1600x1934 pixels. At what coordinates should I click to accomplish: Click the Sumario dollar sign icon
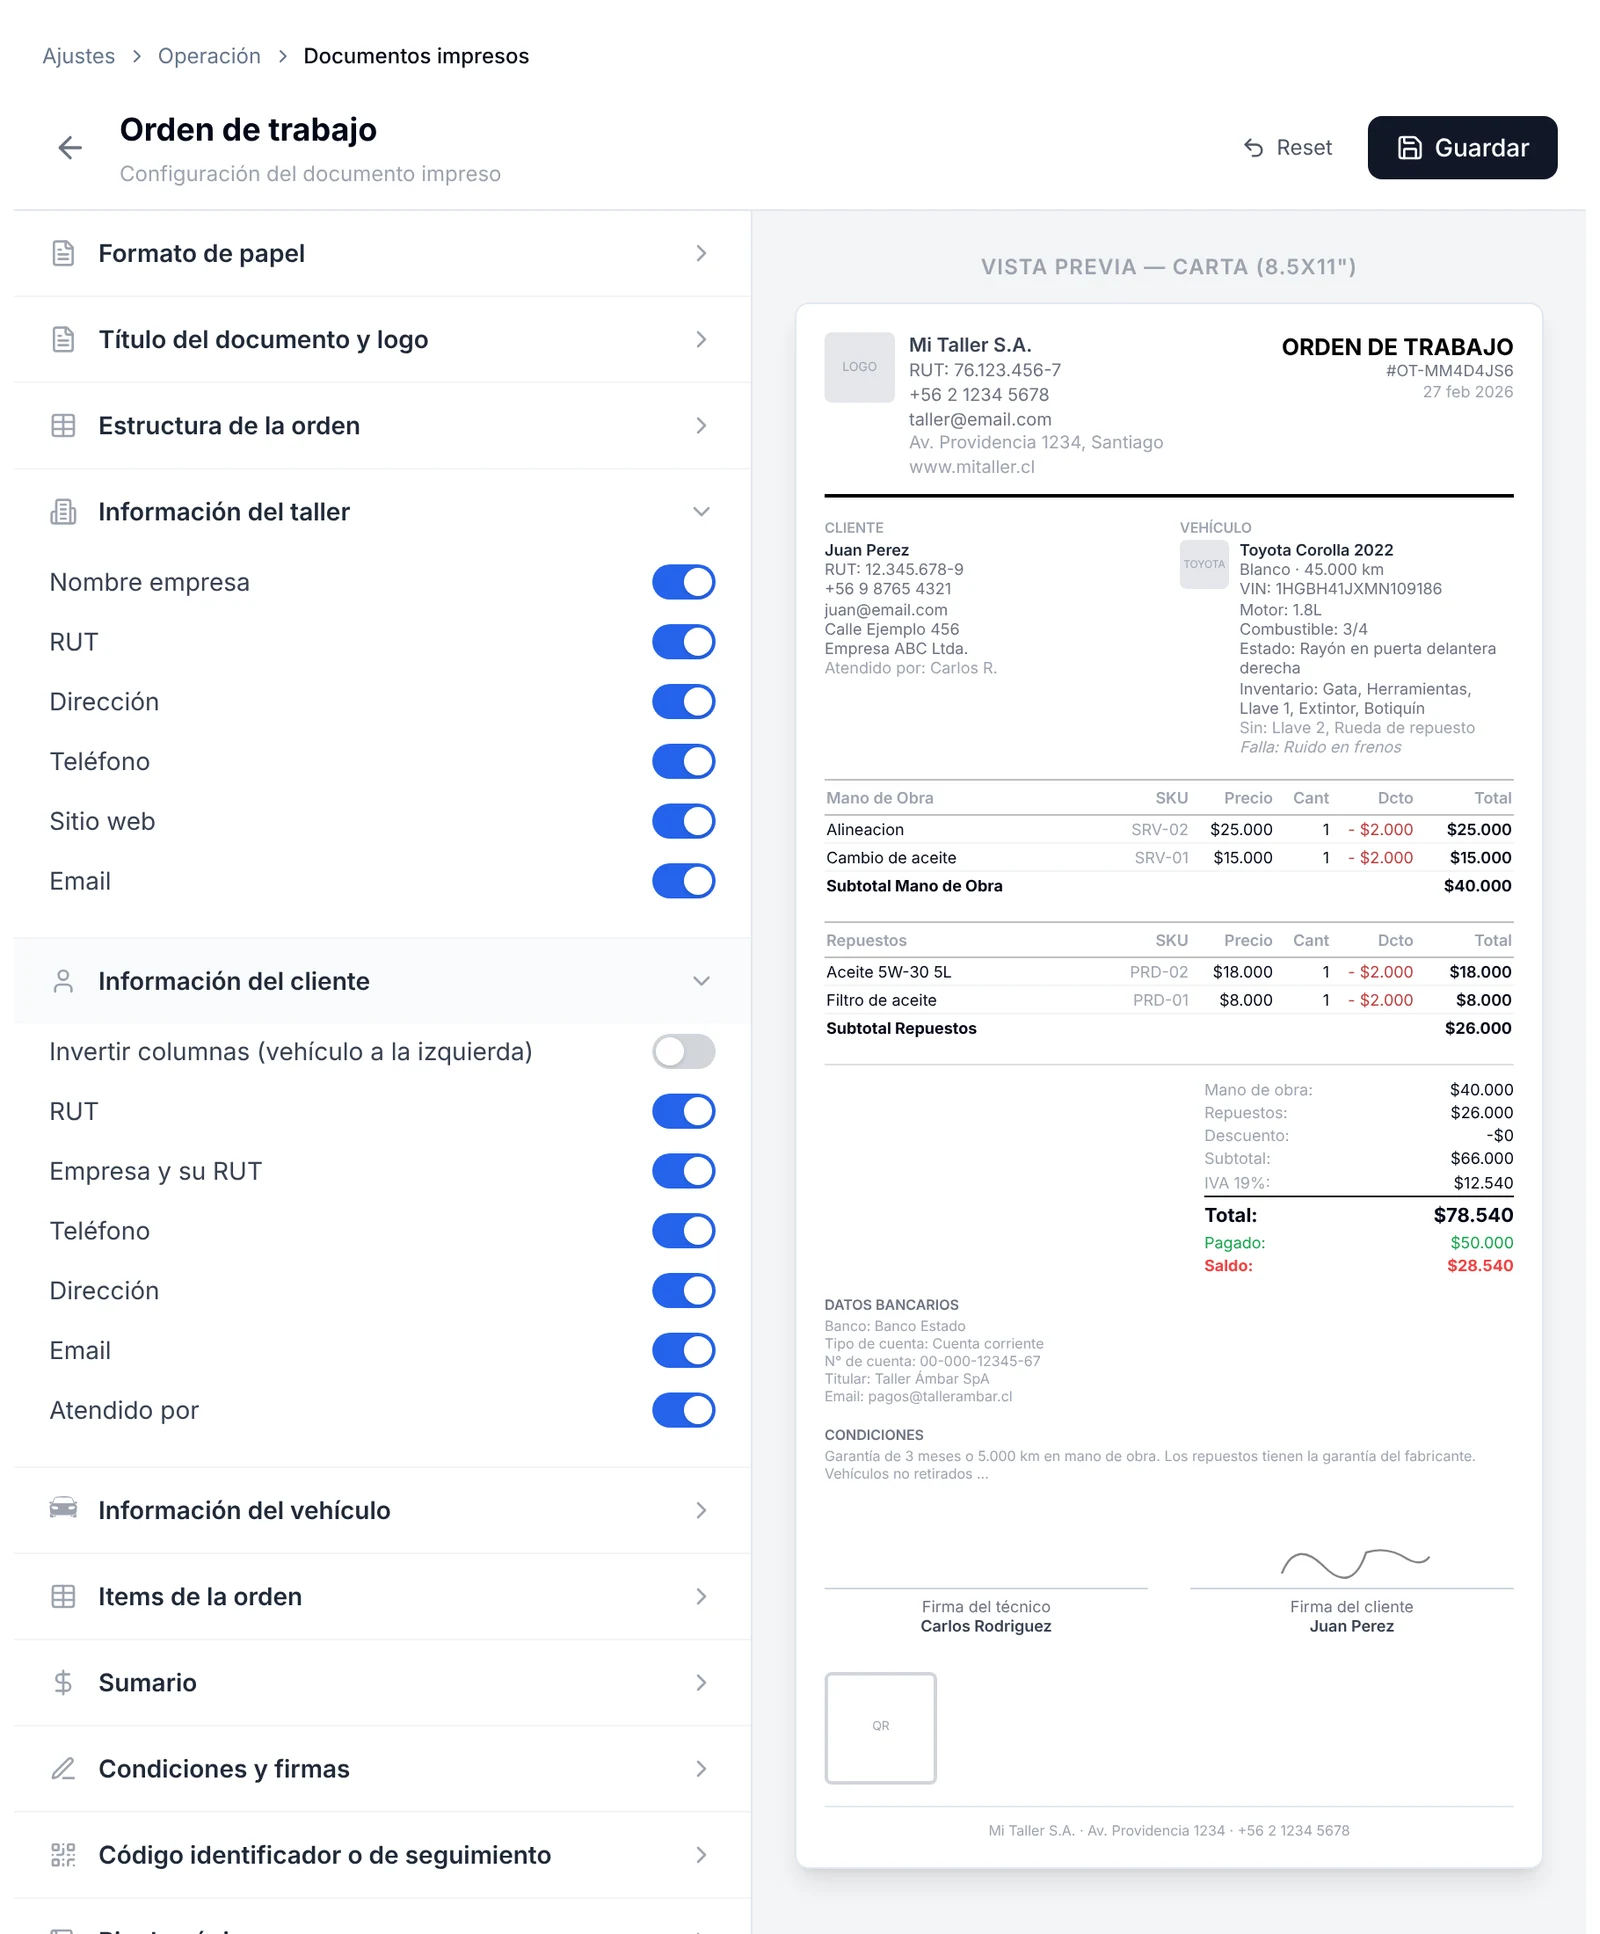[x=63, y=1682]
